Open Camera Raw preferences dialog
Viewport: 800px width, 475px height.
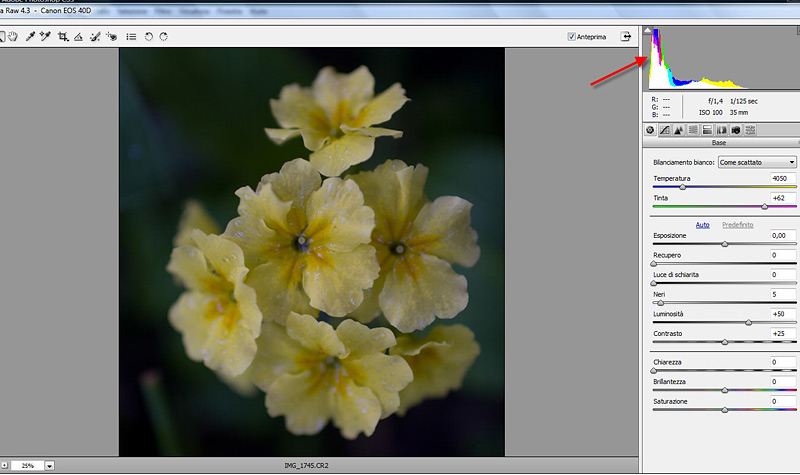131,37
